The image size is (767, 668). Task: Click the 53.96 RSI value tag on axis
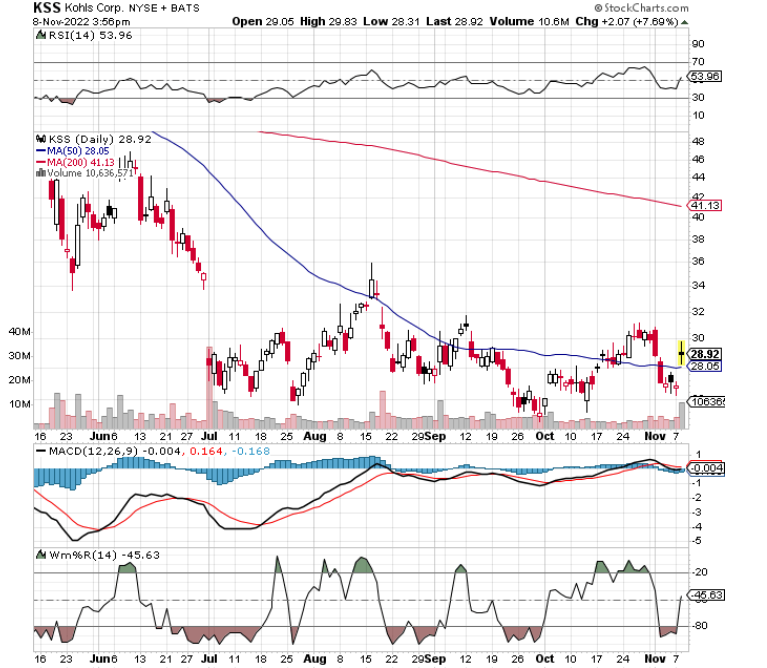(705, 76)
